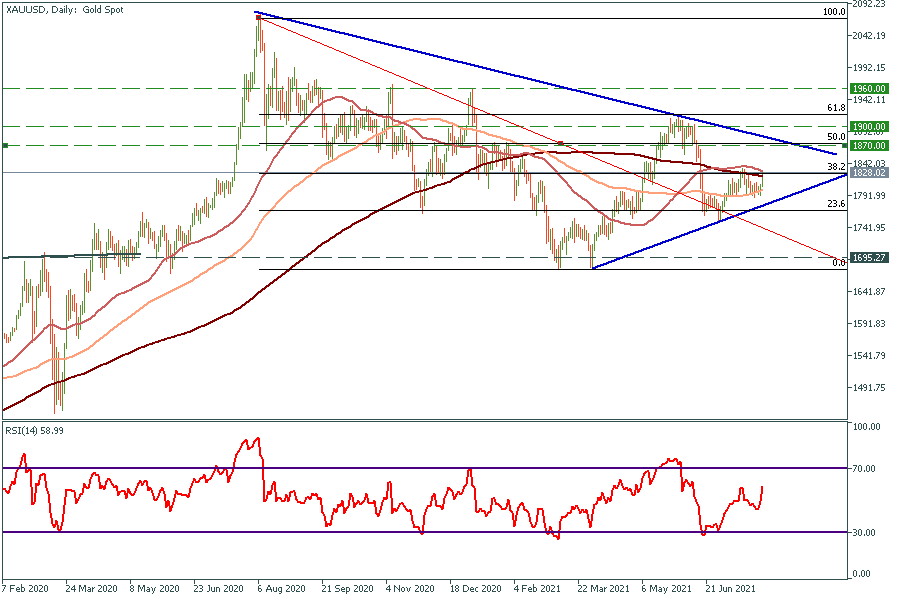
Task: Click the 21 Jun 2021 date label
Action: (x=728, y=590)
